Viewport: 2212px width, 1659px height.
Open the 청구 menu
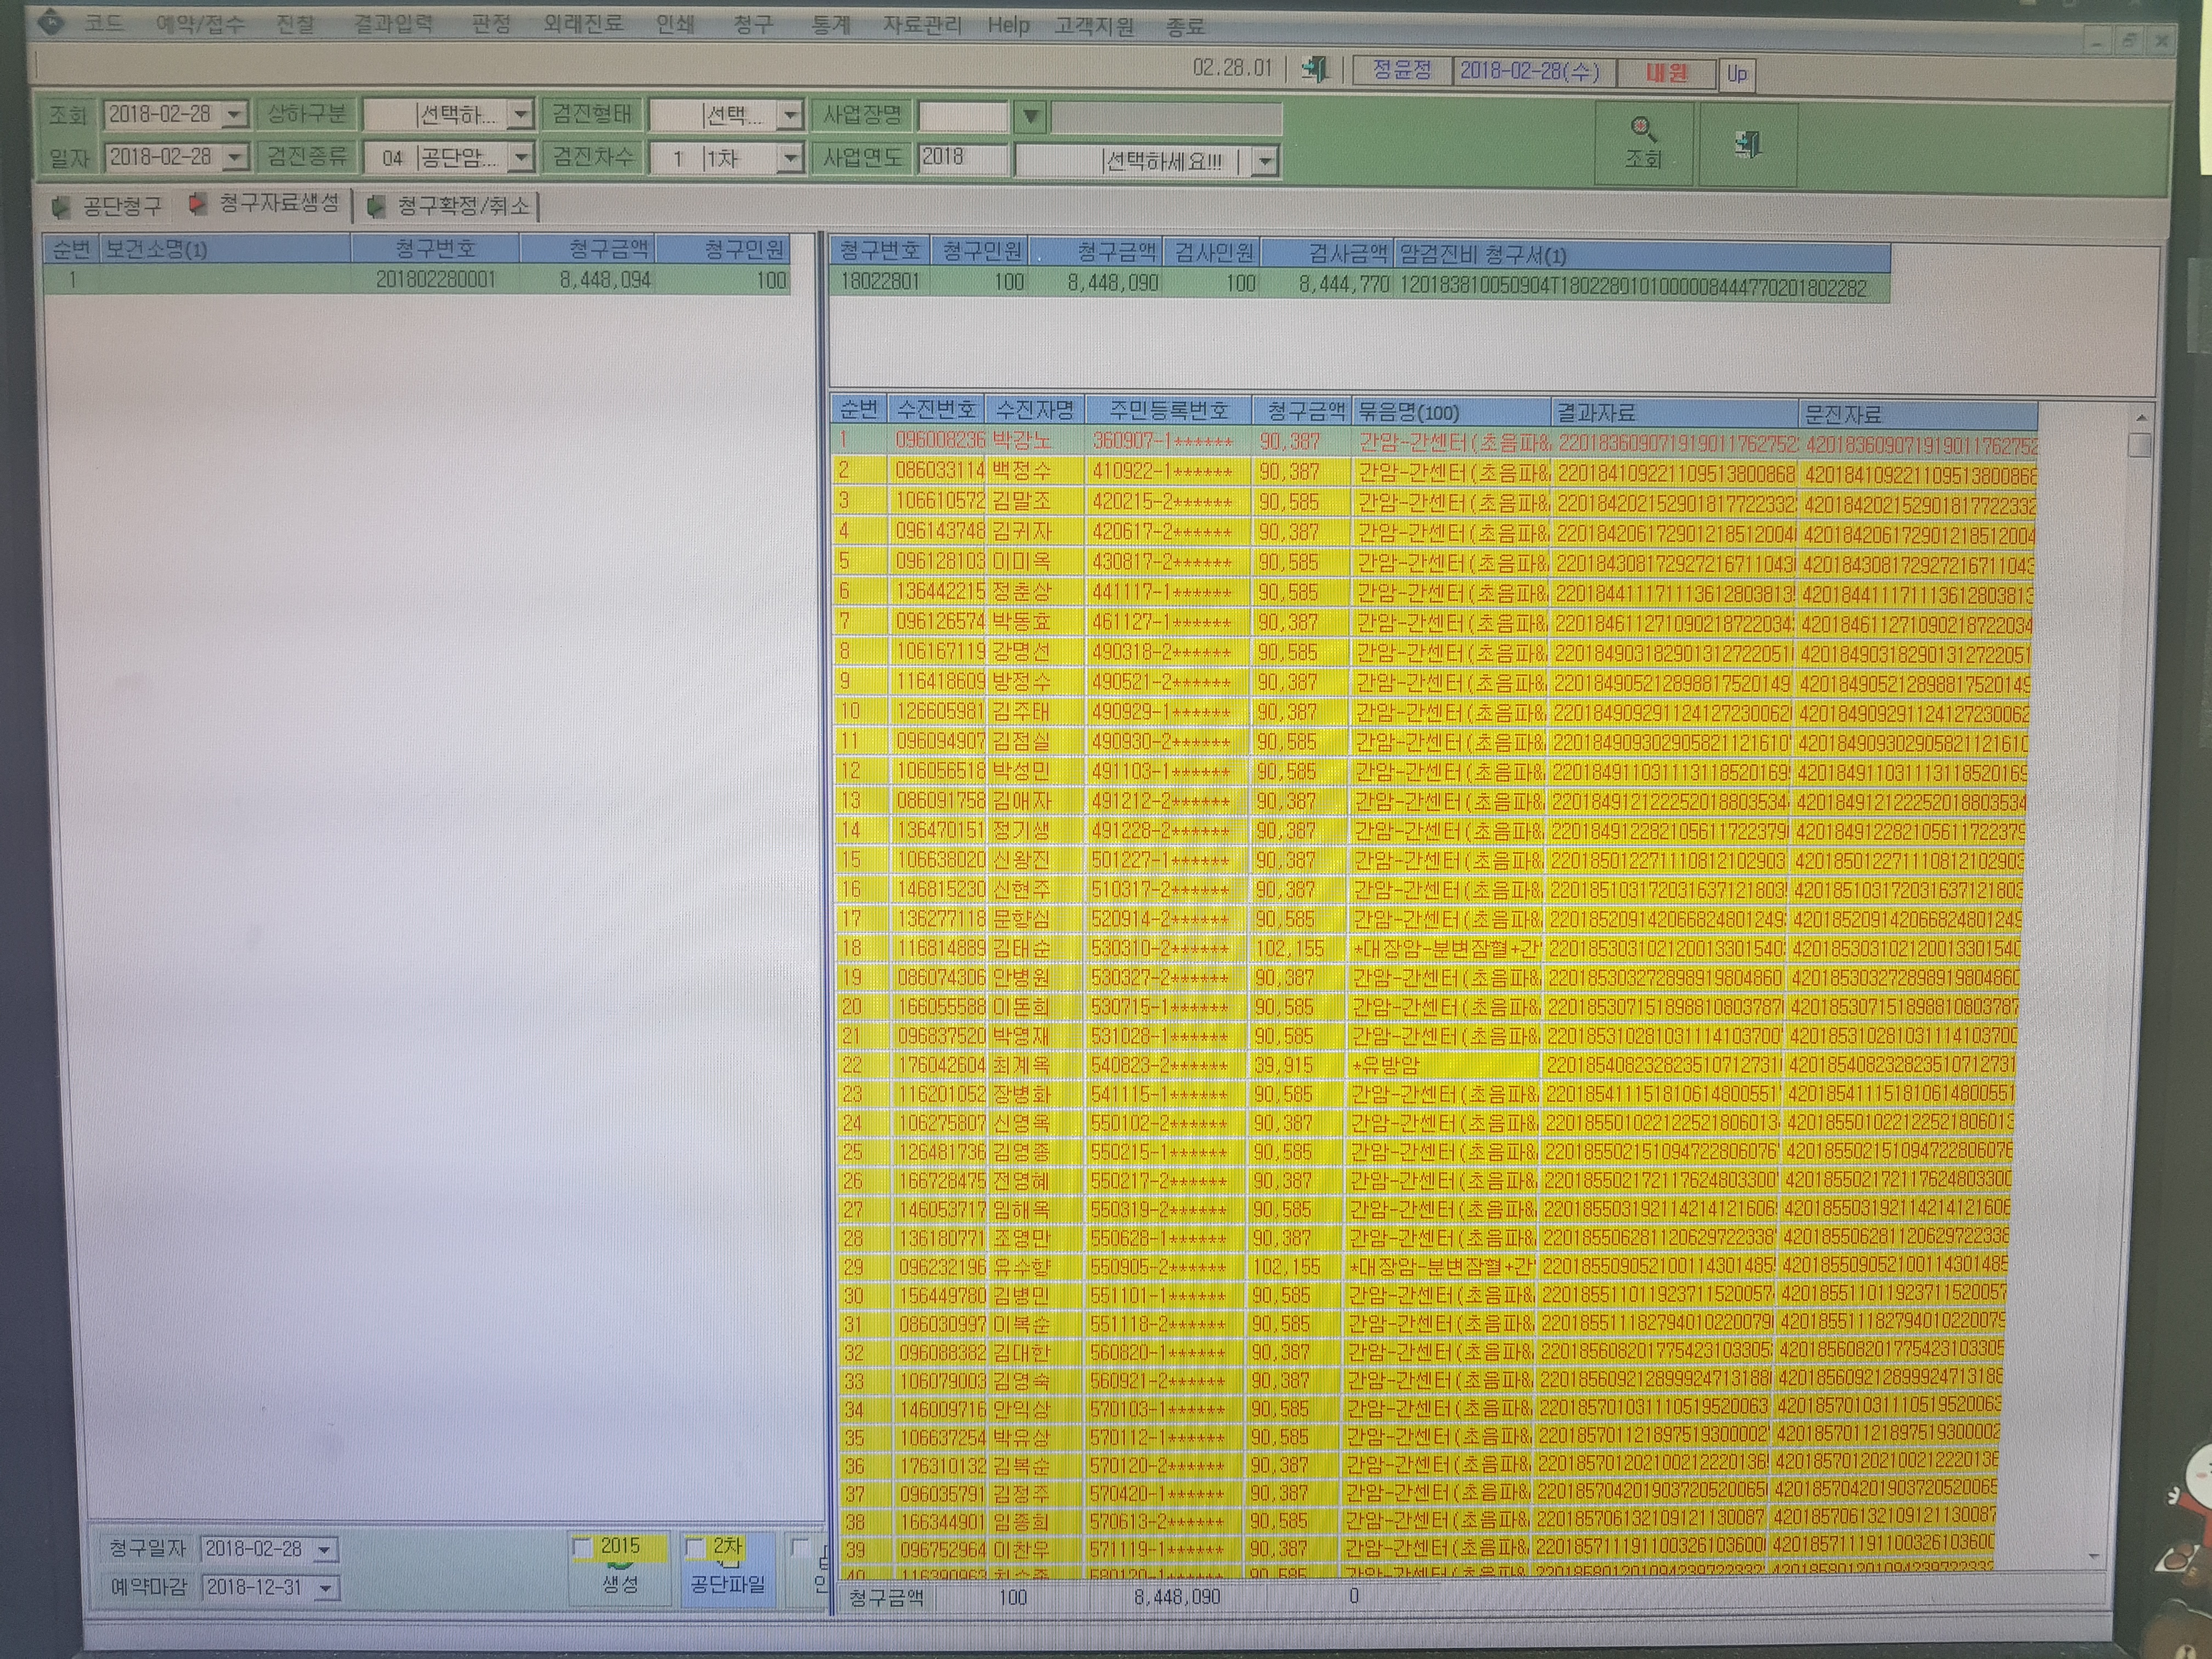[x=753, y=24]
